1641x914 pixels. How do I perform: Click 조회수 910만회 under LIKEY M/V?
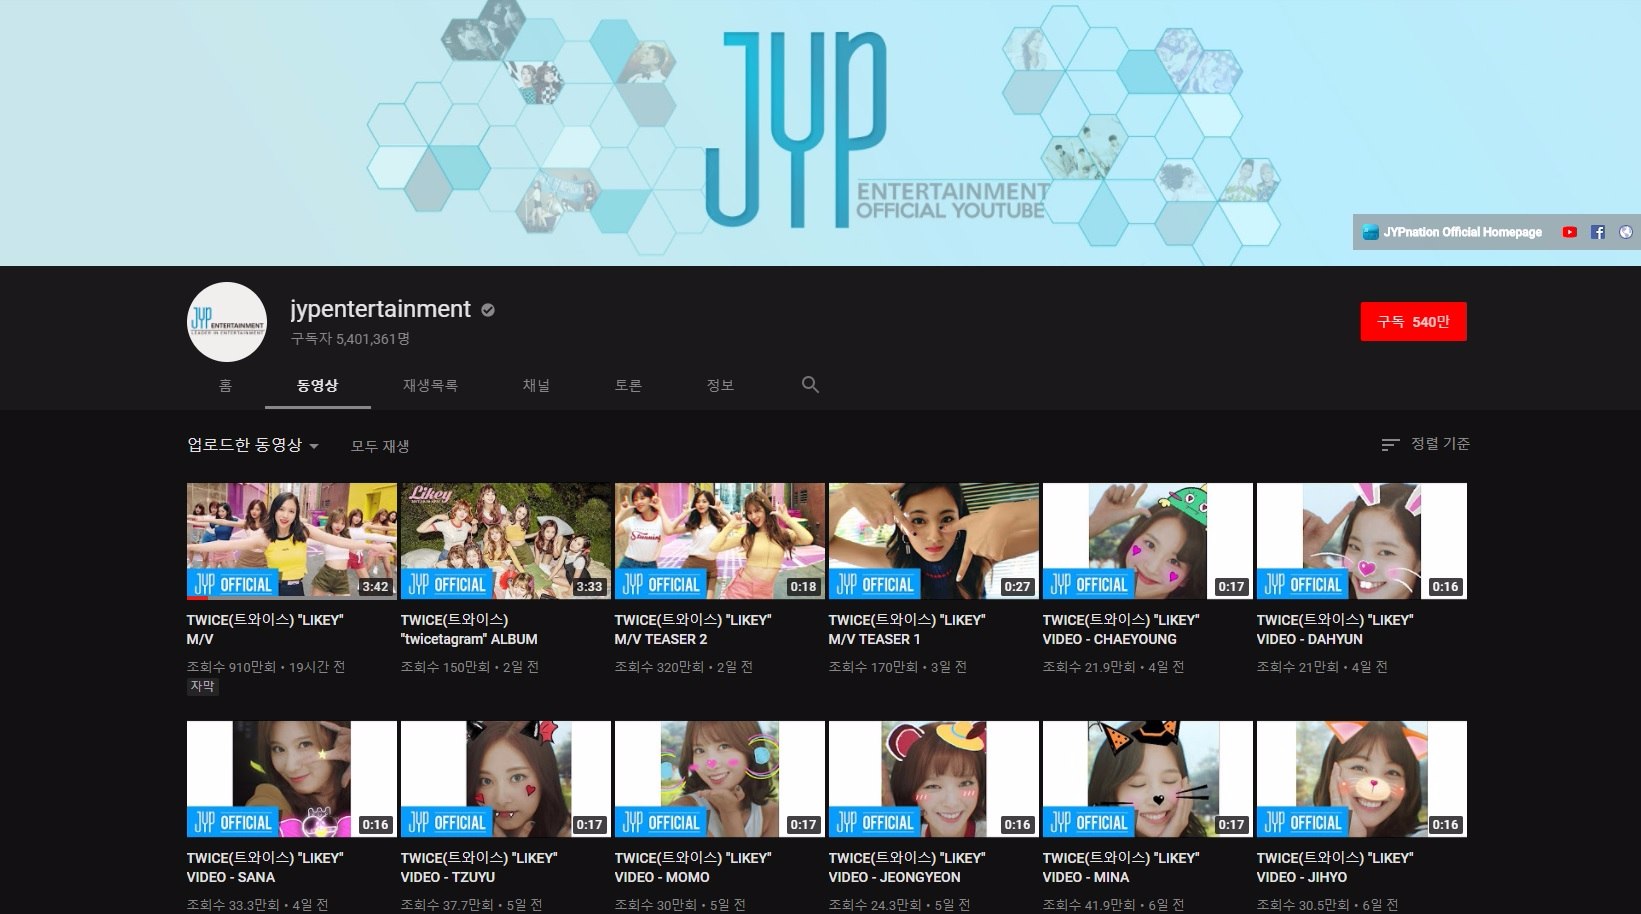tap(231, 667)
